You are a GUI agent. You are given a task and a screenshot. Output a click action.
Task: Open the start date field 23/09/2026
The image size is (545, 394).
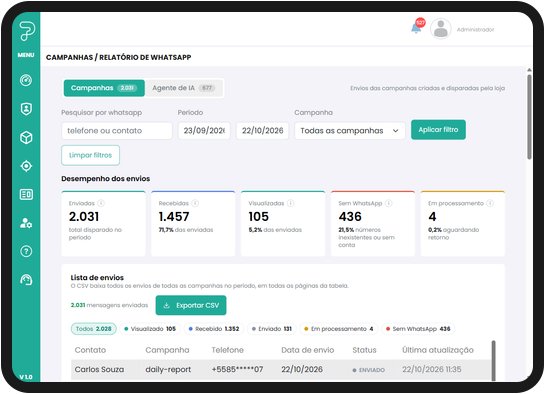coord(204,131)
